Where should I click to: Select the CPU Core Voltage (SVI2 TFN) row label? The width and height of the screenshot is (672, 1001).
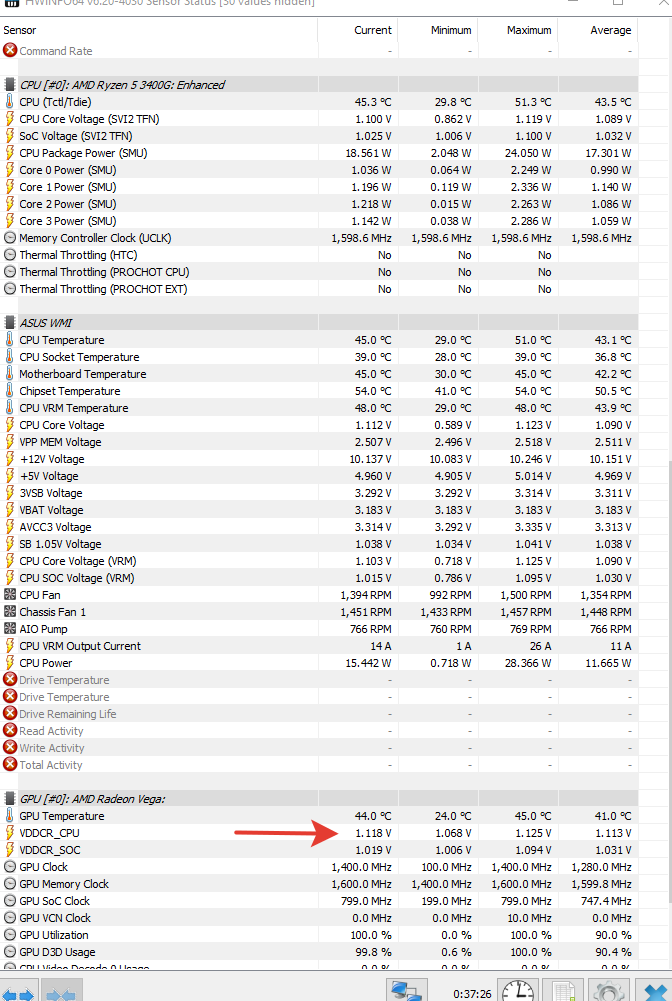pos(89,119)
